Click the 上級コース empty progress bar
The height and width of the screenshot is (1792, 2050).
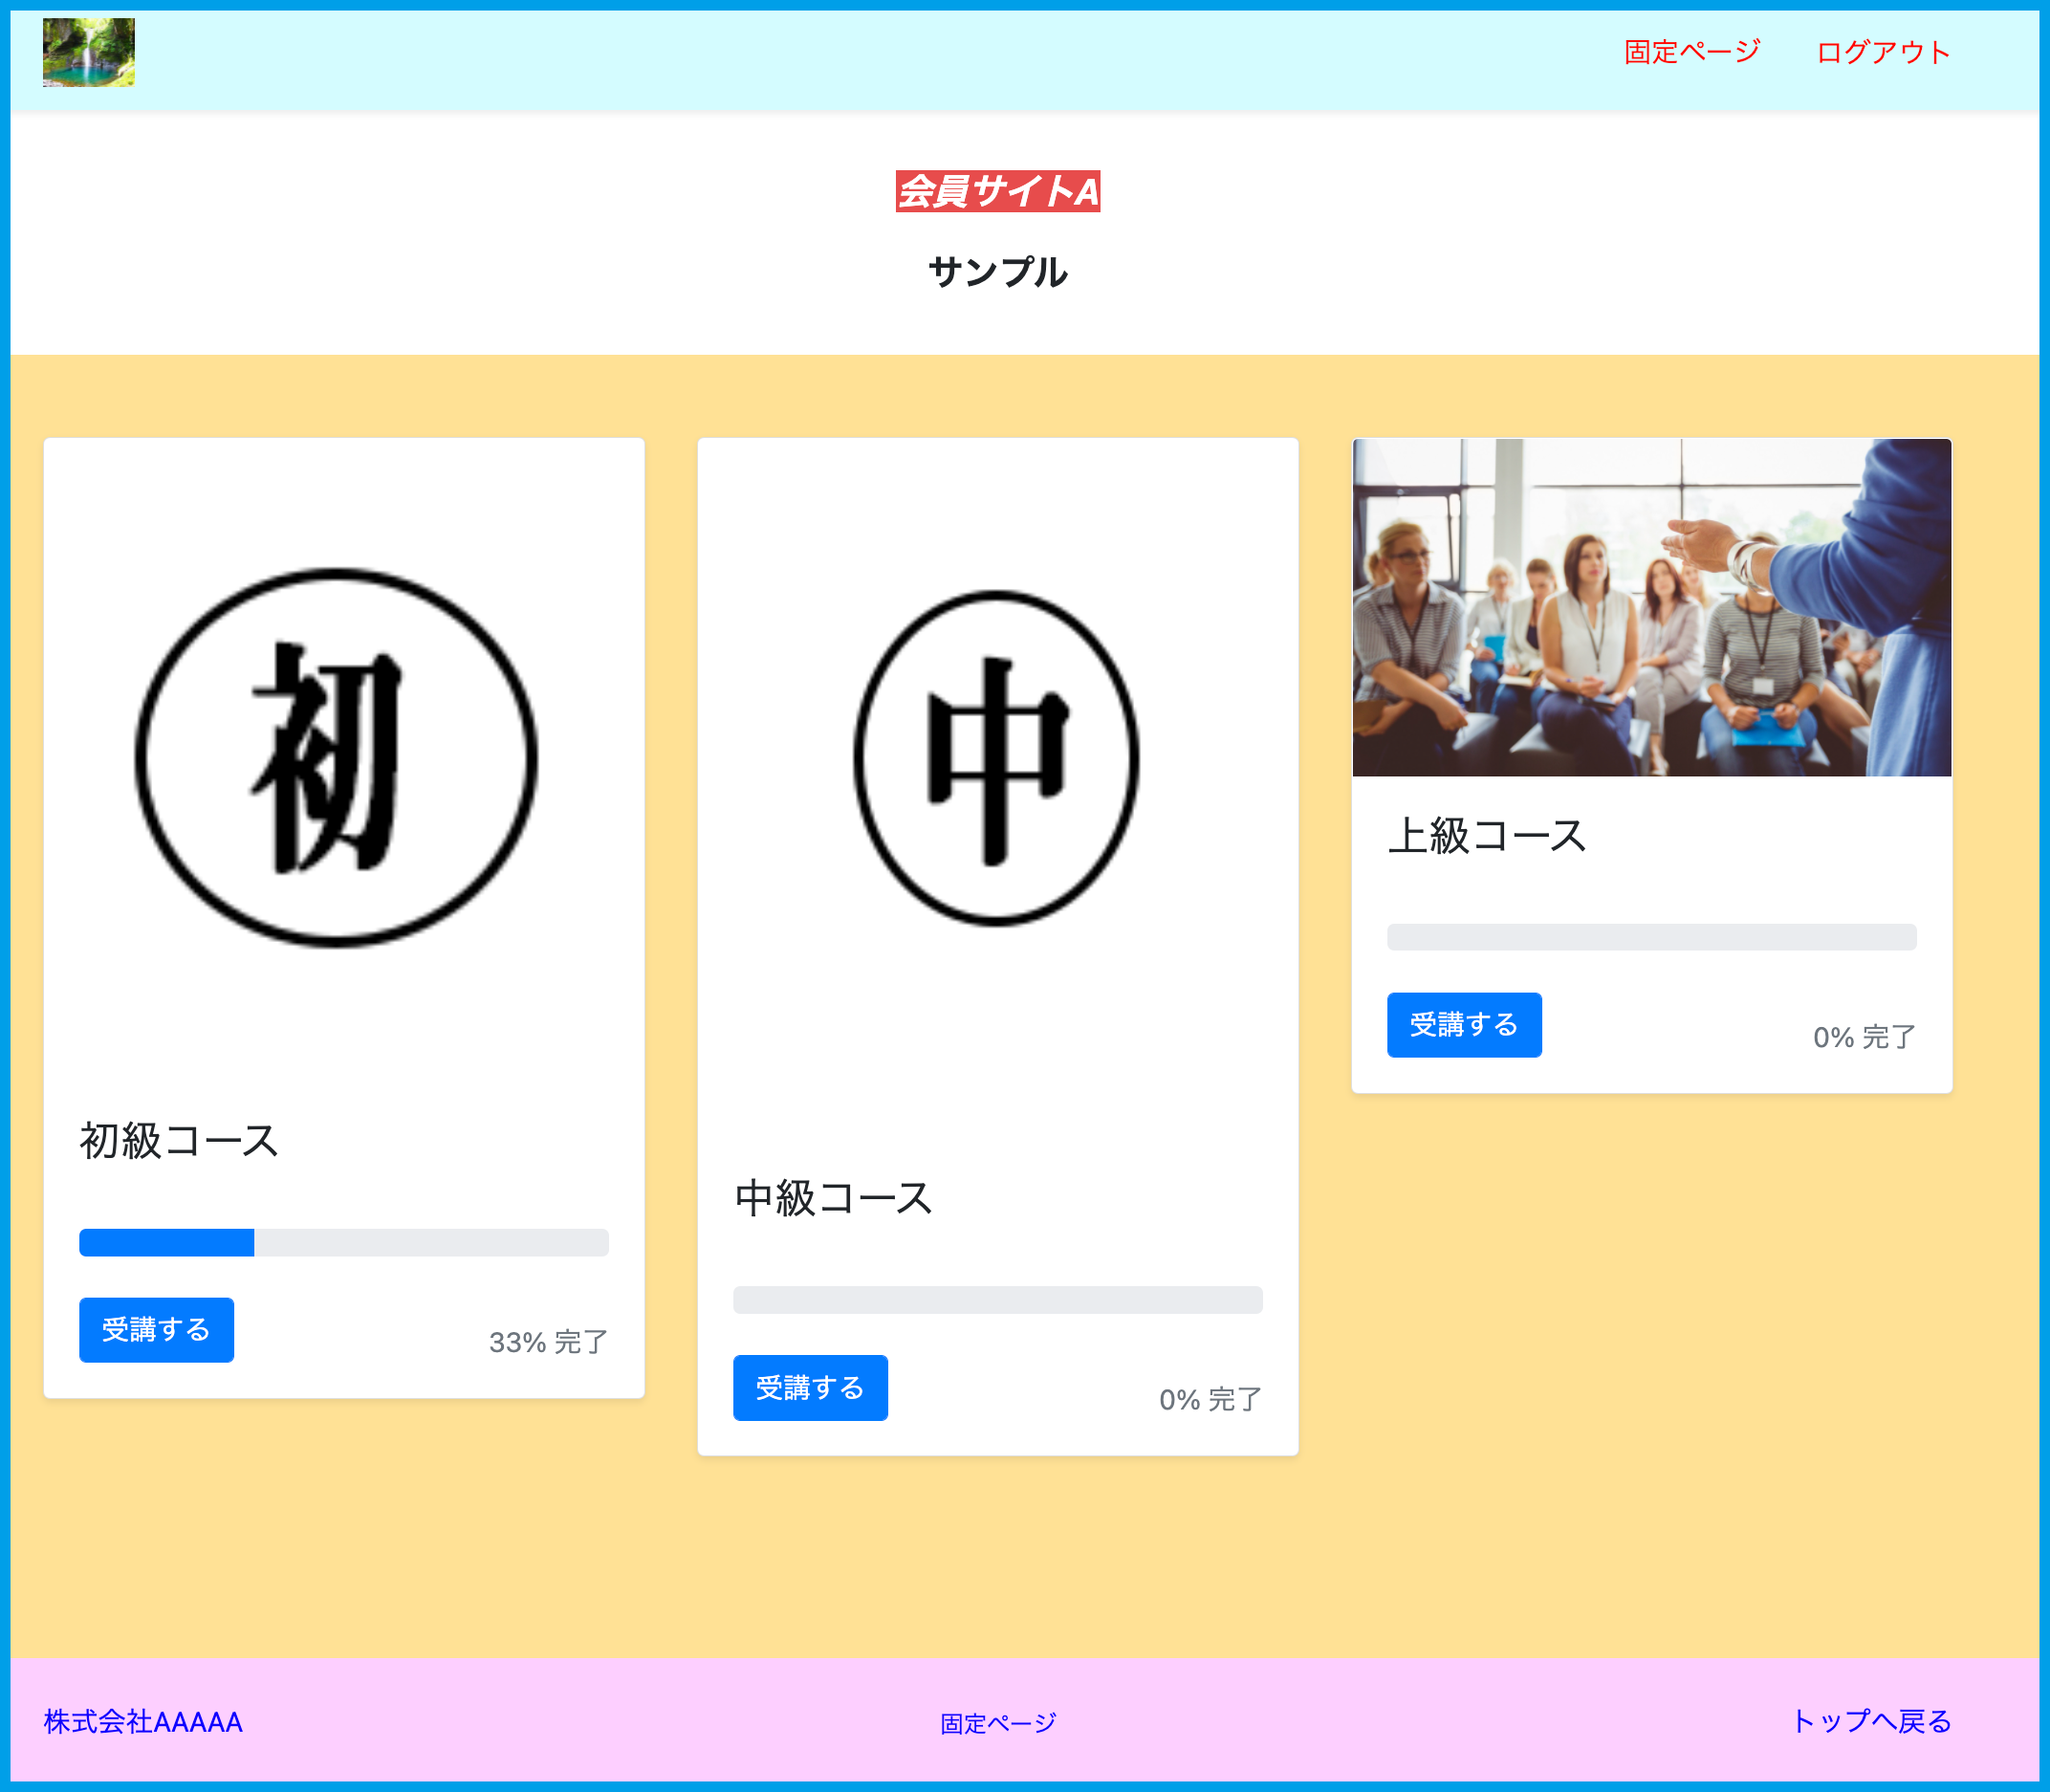1651,937
